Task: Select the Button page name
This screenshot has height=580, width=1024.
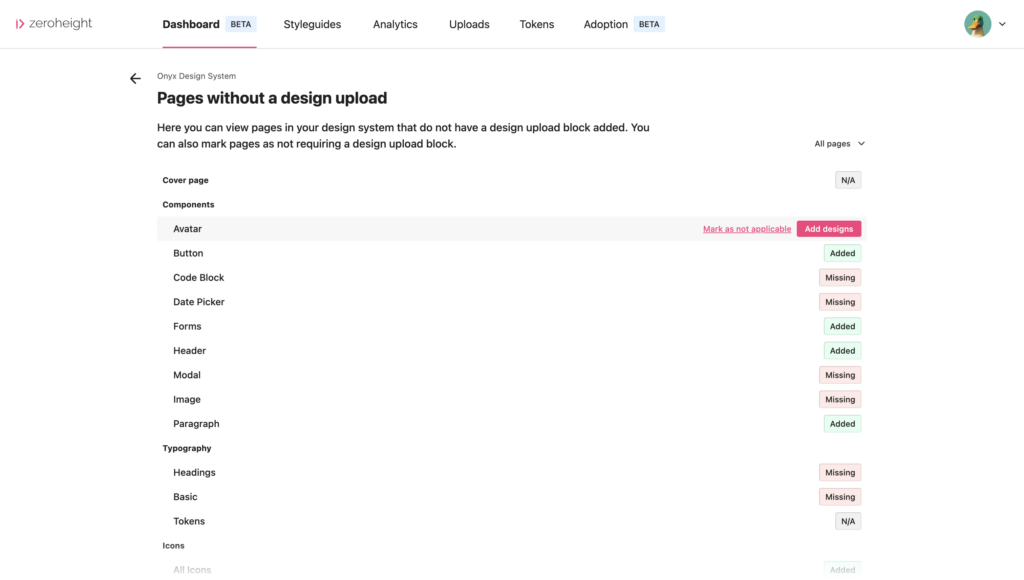Action: click(188, 253)
